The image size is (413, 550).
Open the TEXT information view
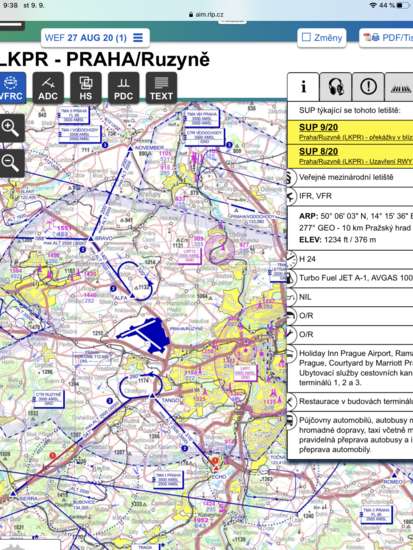(x=161, y=88)
